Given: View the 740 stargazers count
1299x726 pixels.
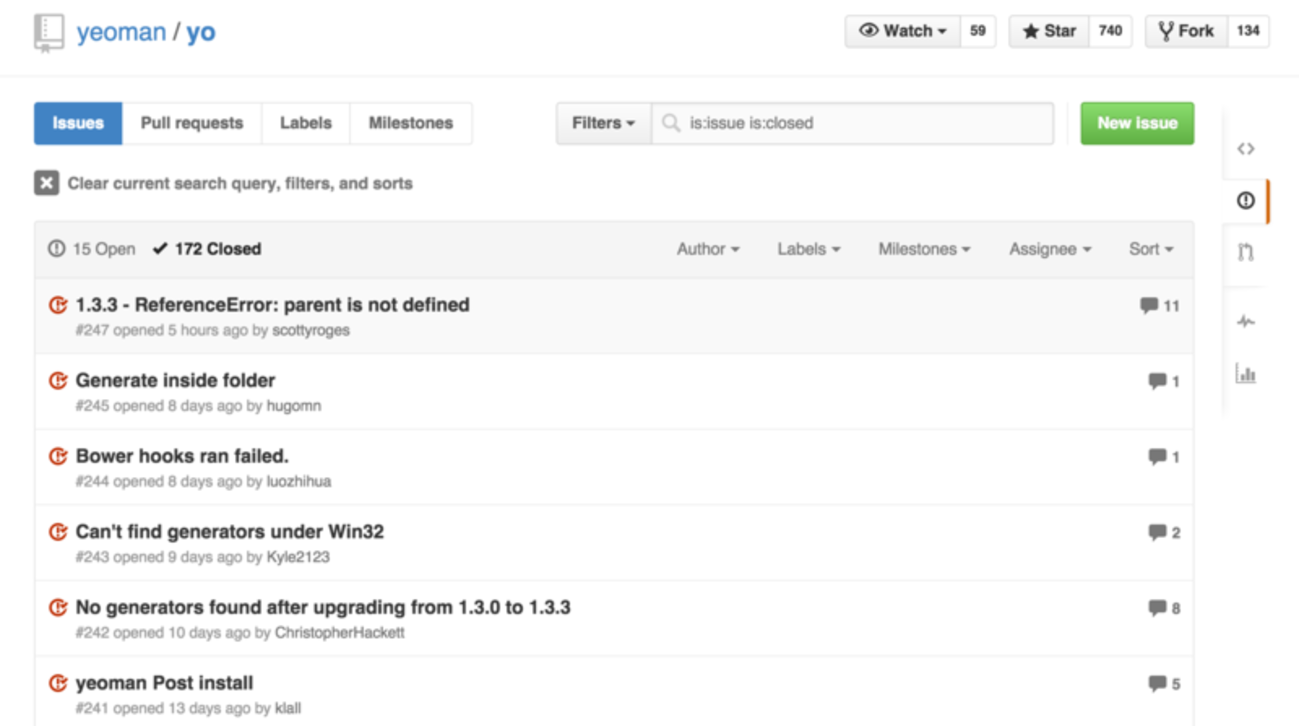Looking at the screenshot, I should click(x=1110, y=31).
